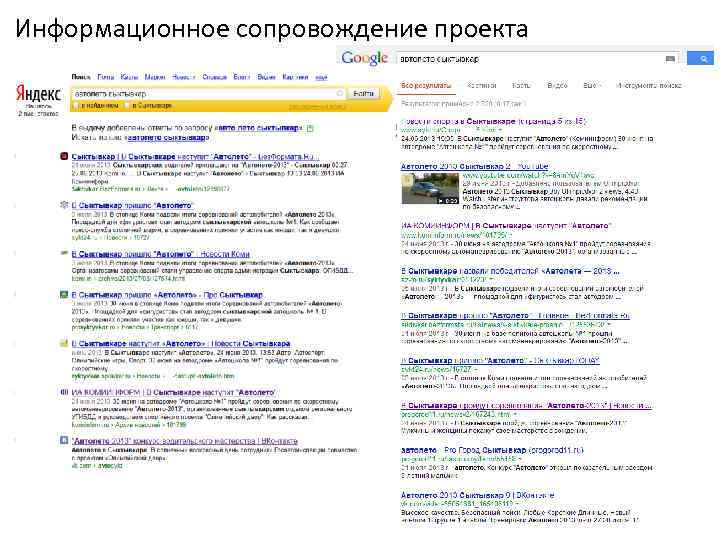Click the Yandex "Найти" button
720x540 pixels.
tap(364, 94)
